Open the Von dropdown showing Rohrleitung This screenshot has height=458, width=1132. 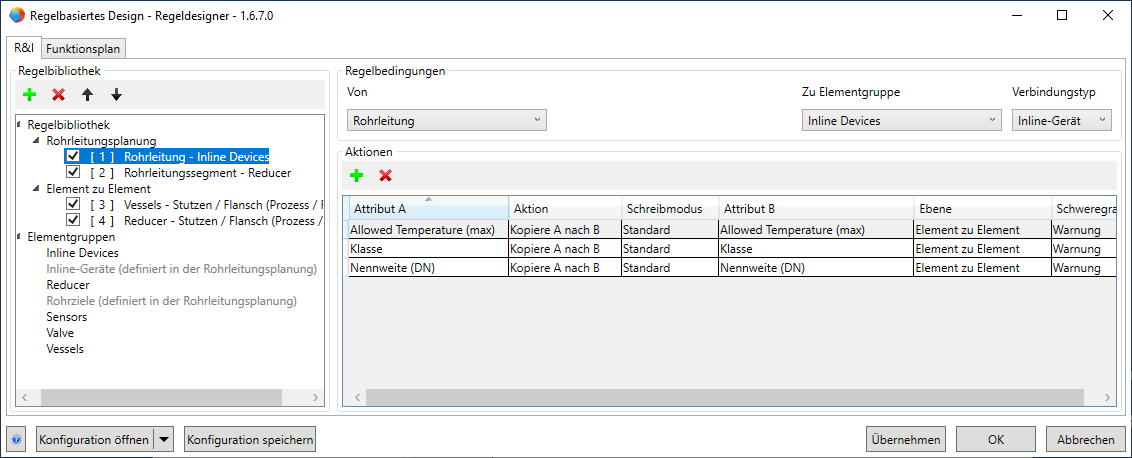point(447,120)
